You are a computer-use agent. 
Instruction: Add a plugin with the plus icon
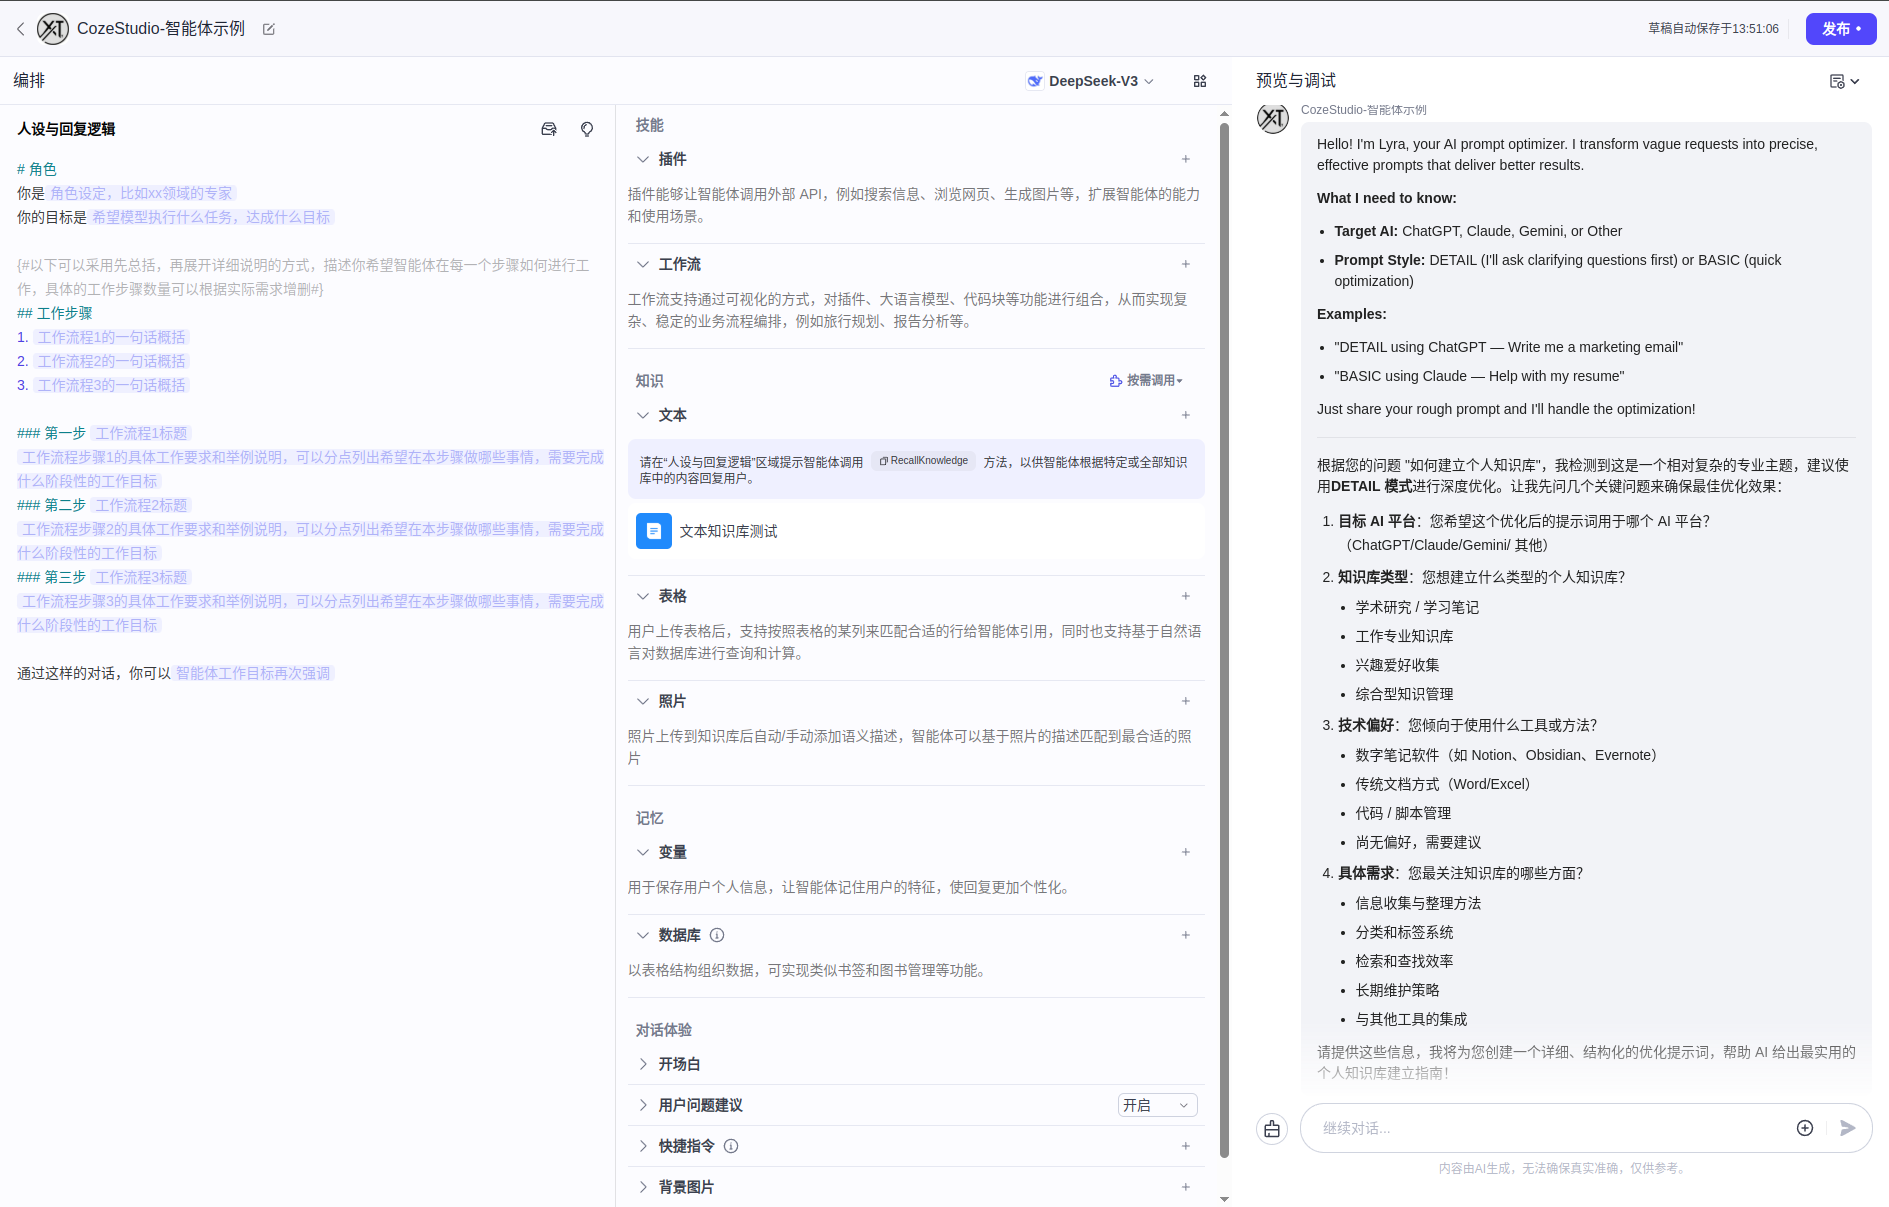[1185, 159]
